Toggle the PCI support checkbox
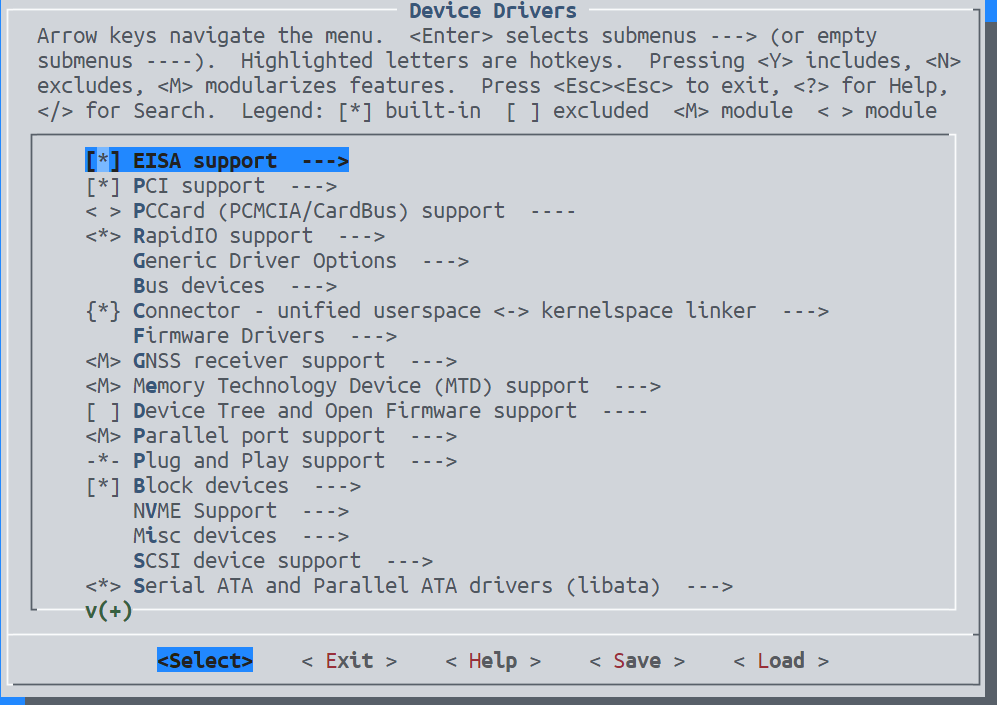 pos(103,186)
